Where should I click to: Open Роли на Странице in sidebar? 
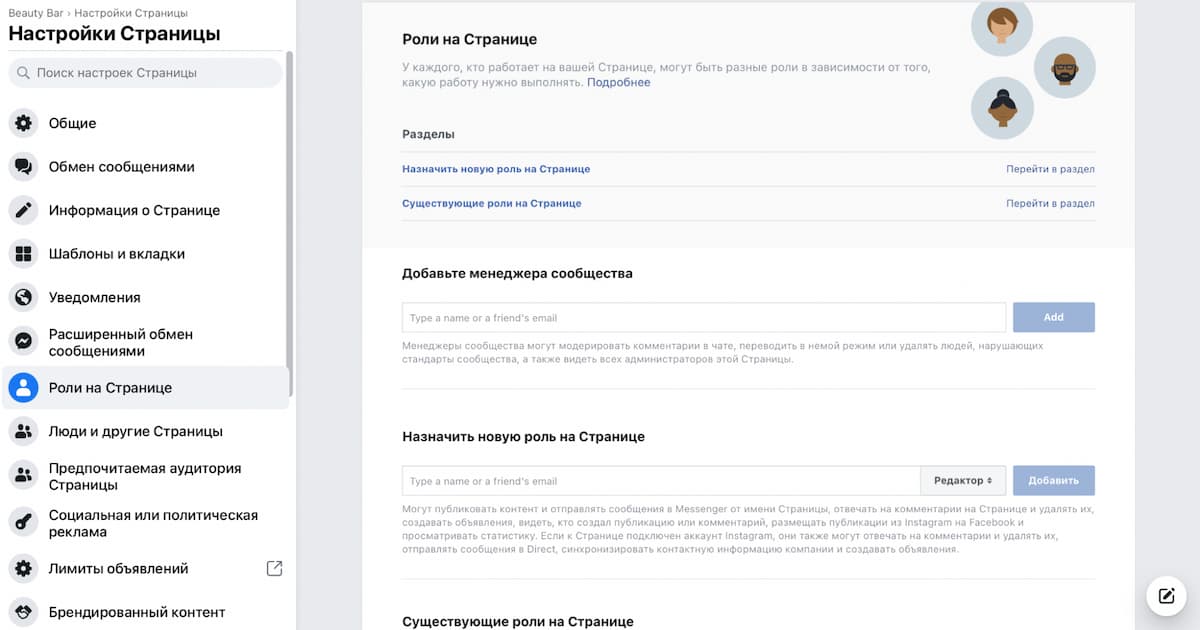pyautogui.click(x=110, y=388)
